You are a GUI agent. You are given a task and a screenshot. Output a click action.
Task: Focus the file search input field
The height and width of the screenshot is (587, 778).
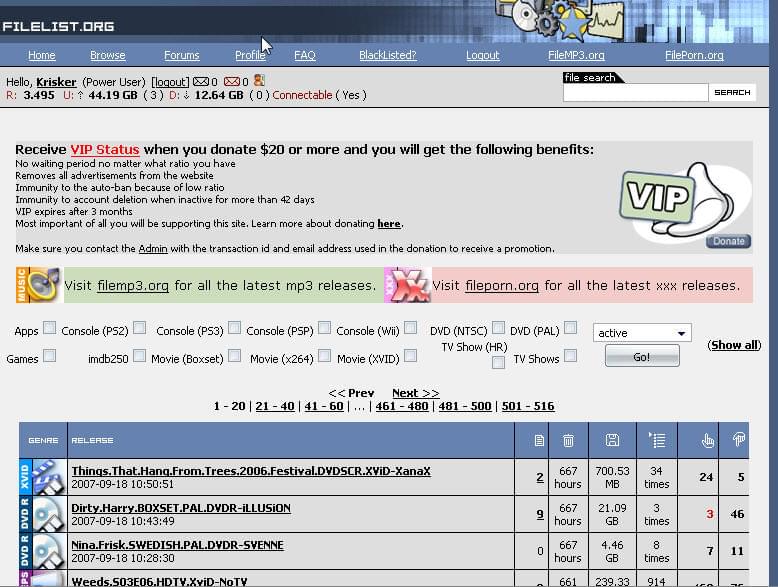coord(636,92)
